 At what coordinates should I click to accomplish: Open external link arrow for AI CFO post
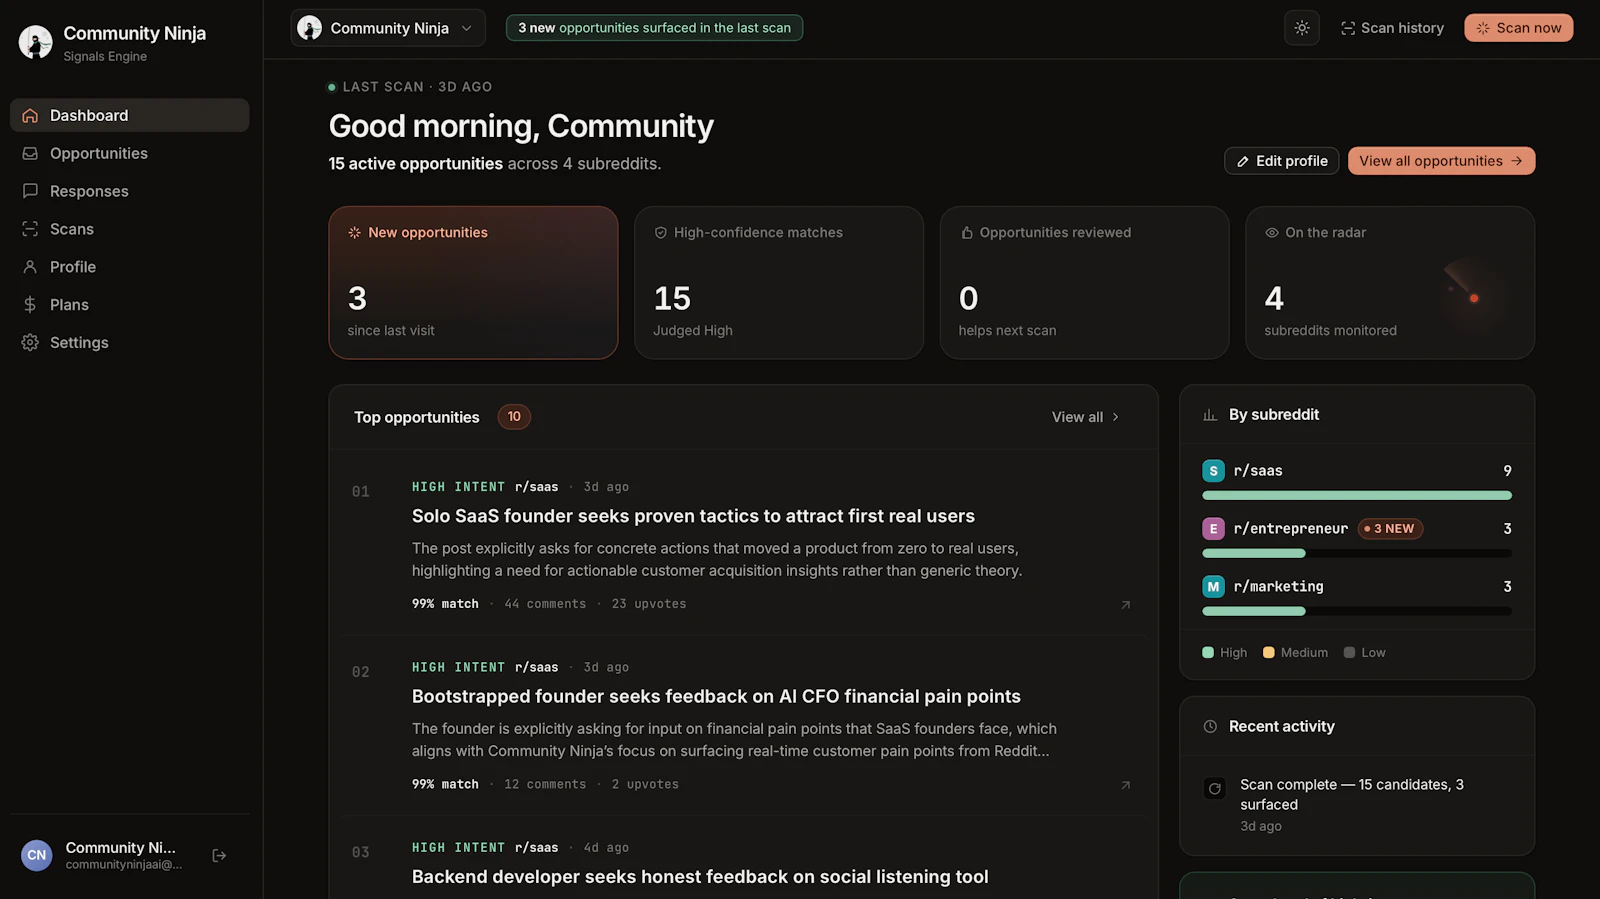click(x=1126, y=785)
